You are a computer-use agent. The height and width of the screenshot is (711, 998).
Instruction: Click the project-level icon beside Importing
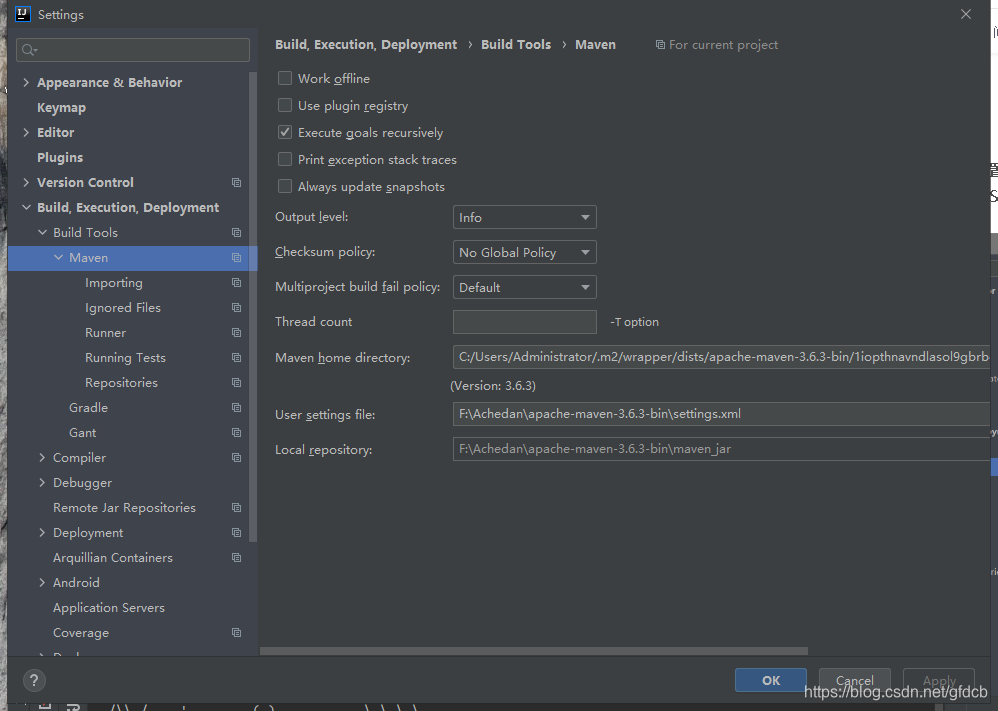[x=237, y=283]
